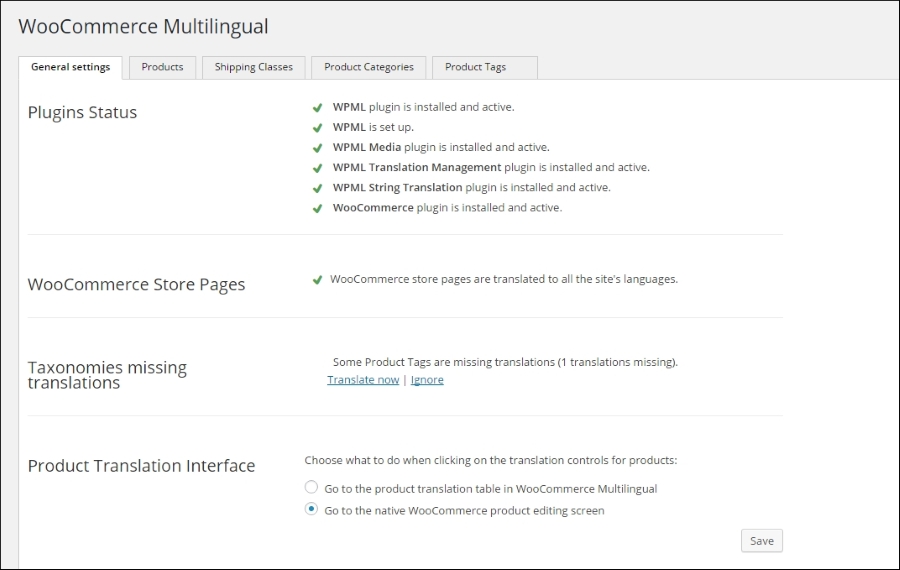Screen dimensions: 900x570
Task: Click 'WooCommerce store pages are translated' text
Action: click(x=504, y=279)
